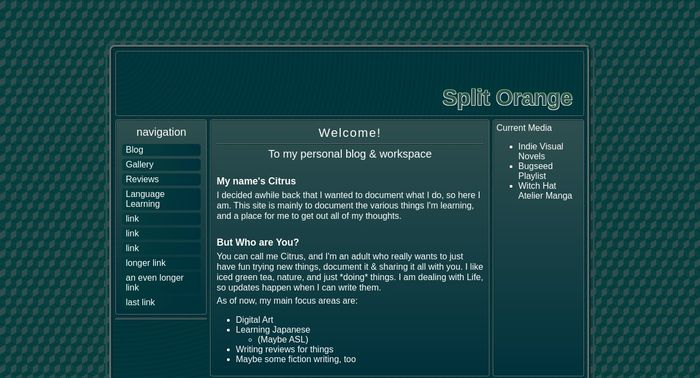Click the second plain 'link' navigation item
Screen dimensions: 700x378
pos(161,233)
